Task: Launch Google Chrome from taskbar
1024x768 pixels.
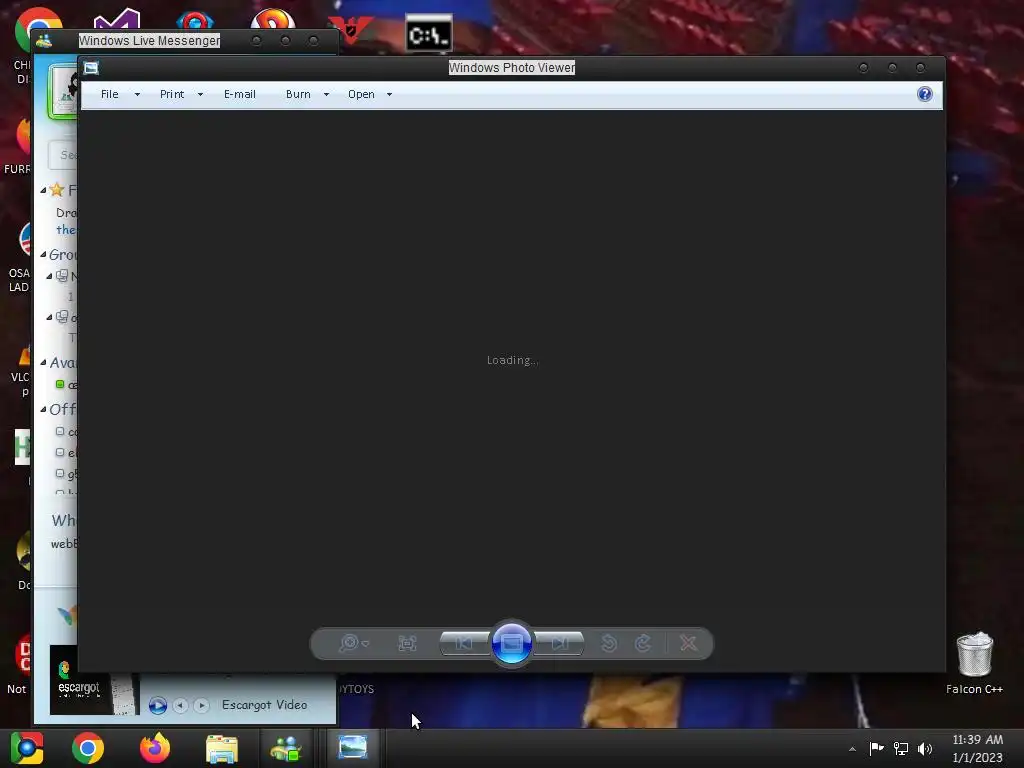Action: point(88,748)
